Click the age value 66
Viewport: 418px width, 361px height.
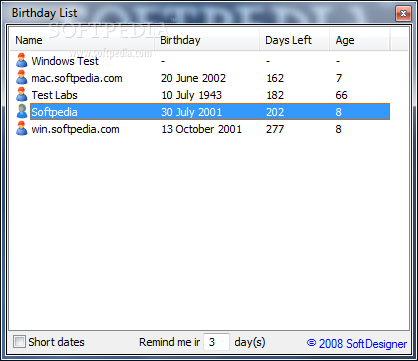coord(341,95)
